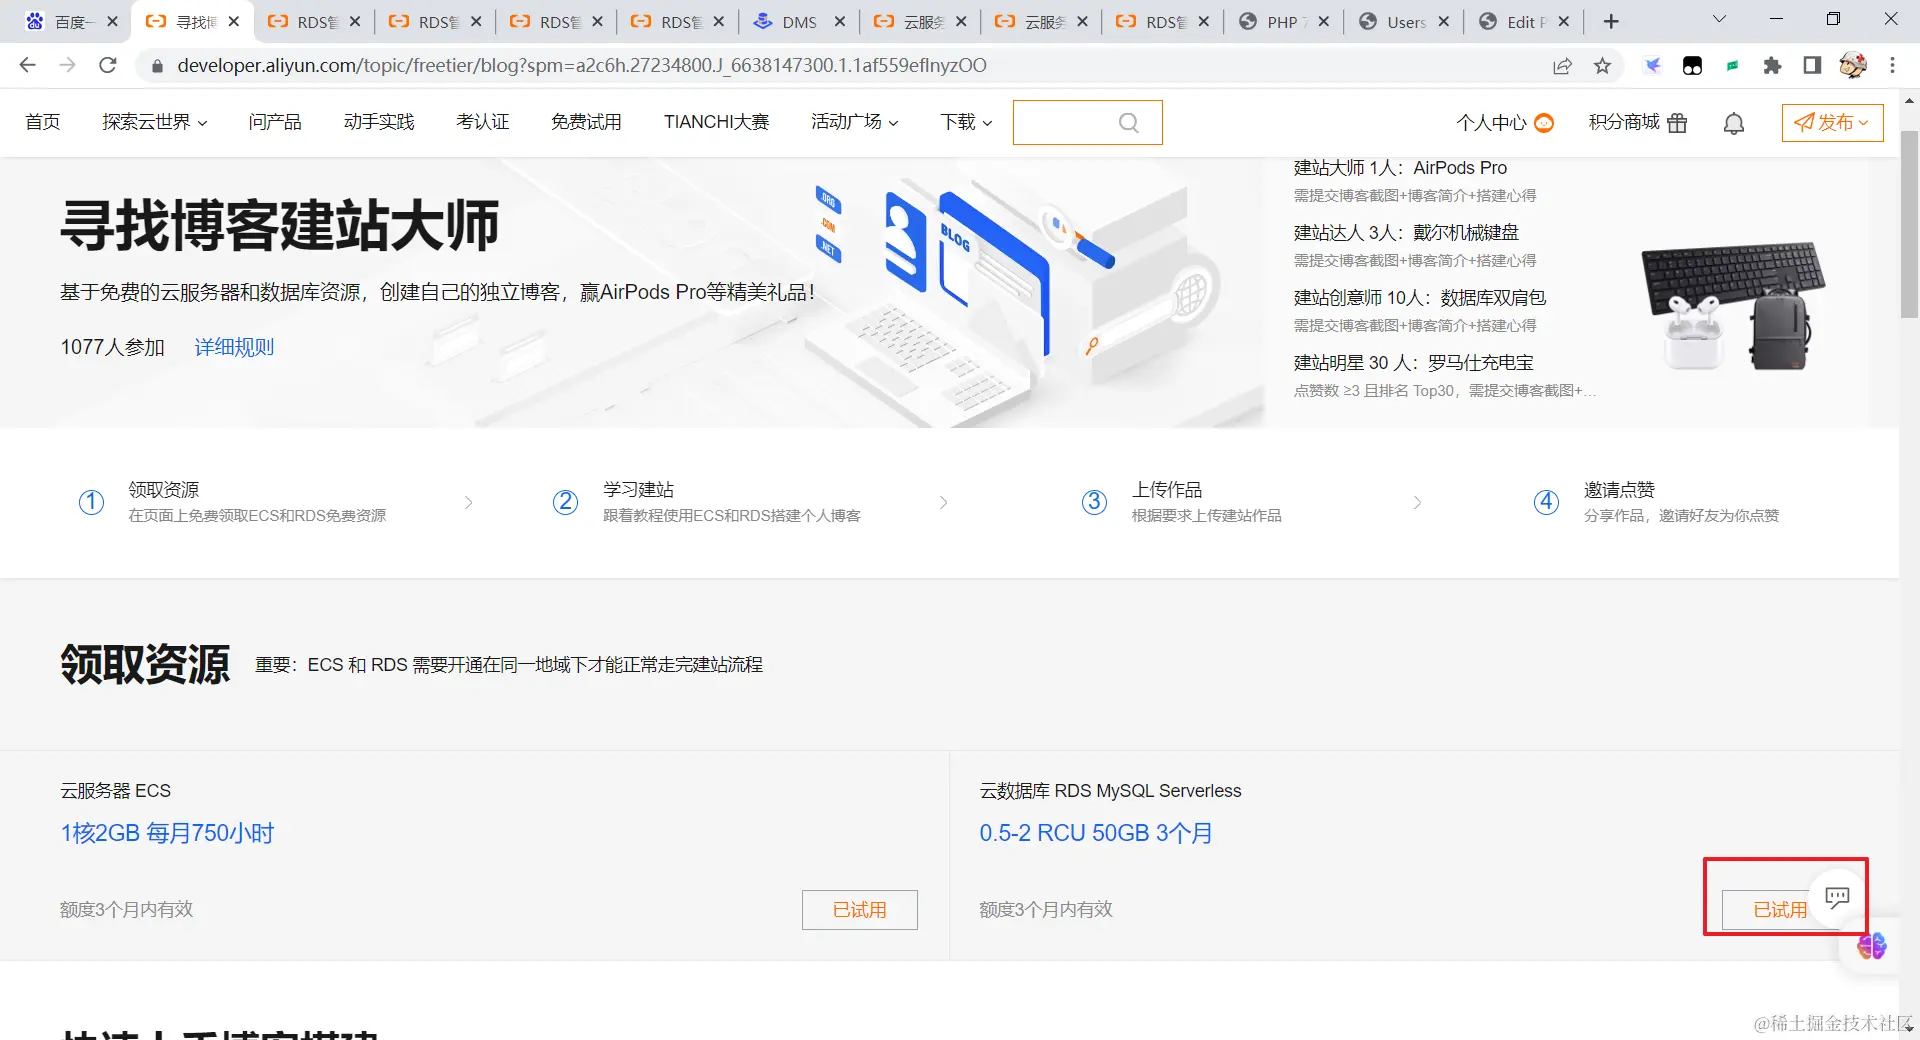Click the search magnifier icon
The image size is (1920, 1040).
1129,122
